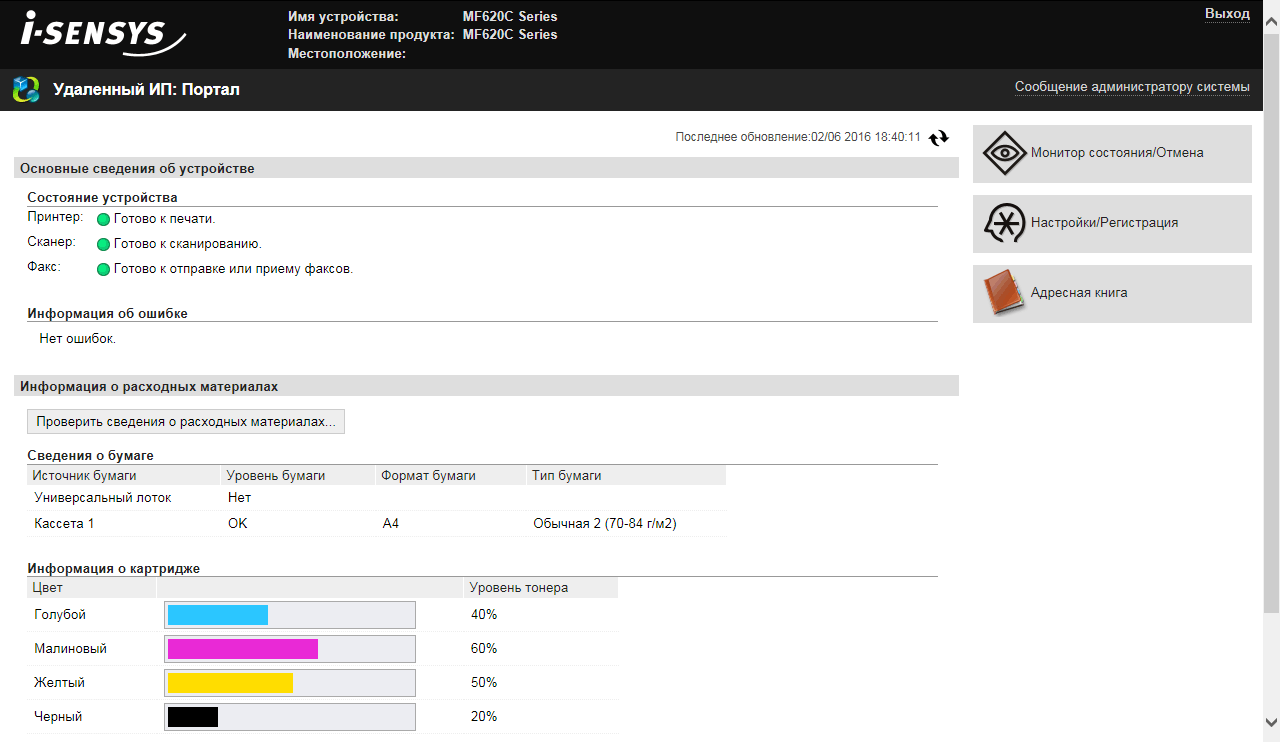Click the Желтый cartridge label
Screen dimensions: 1280x742
(x=59, y=683)
